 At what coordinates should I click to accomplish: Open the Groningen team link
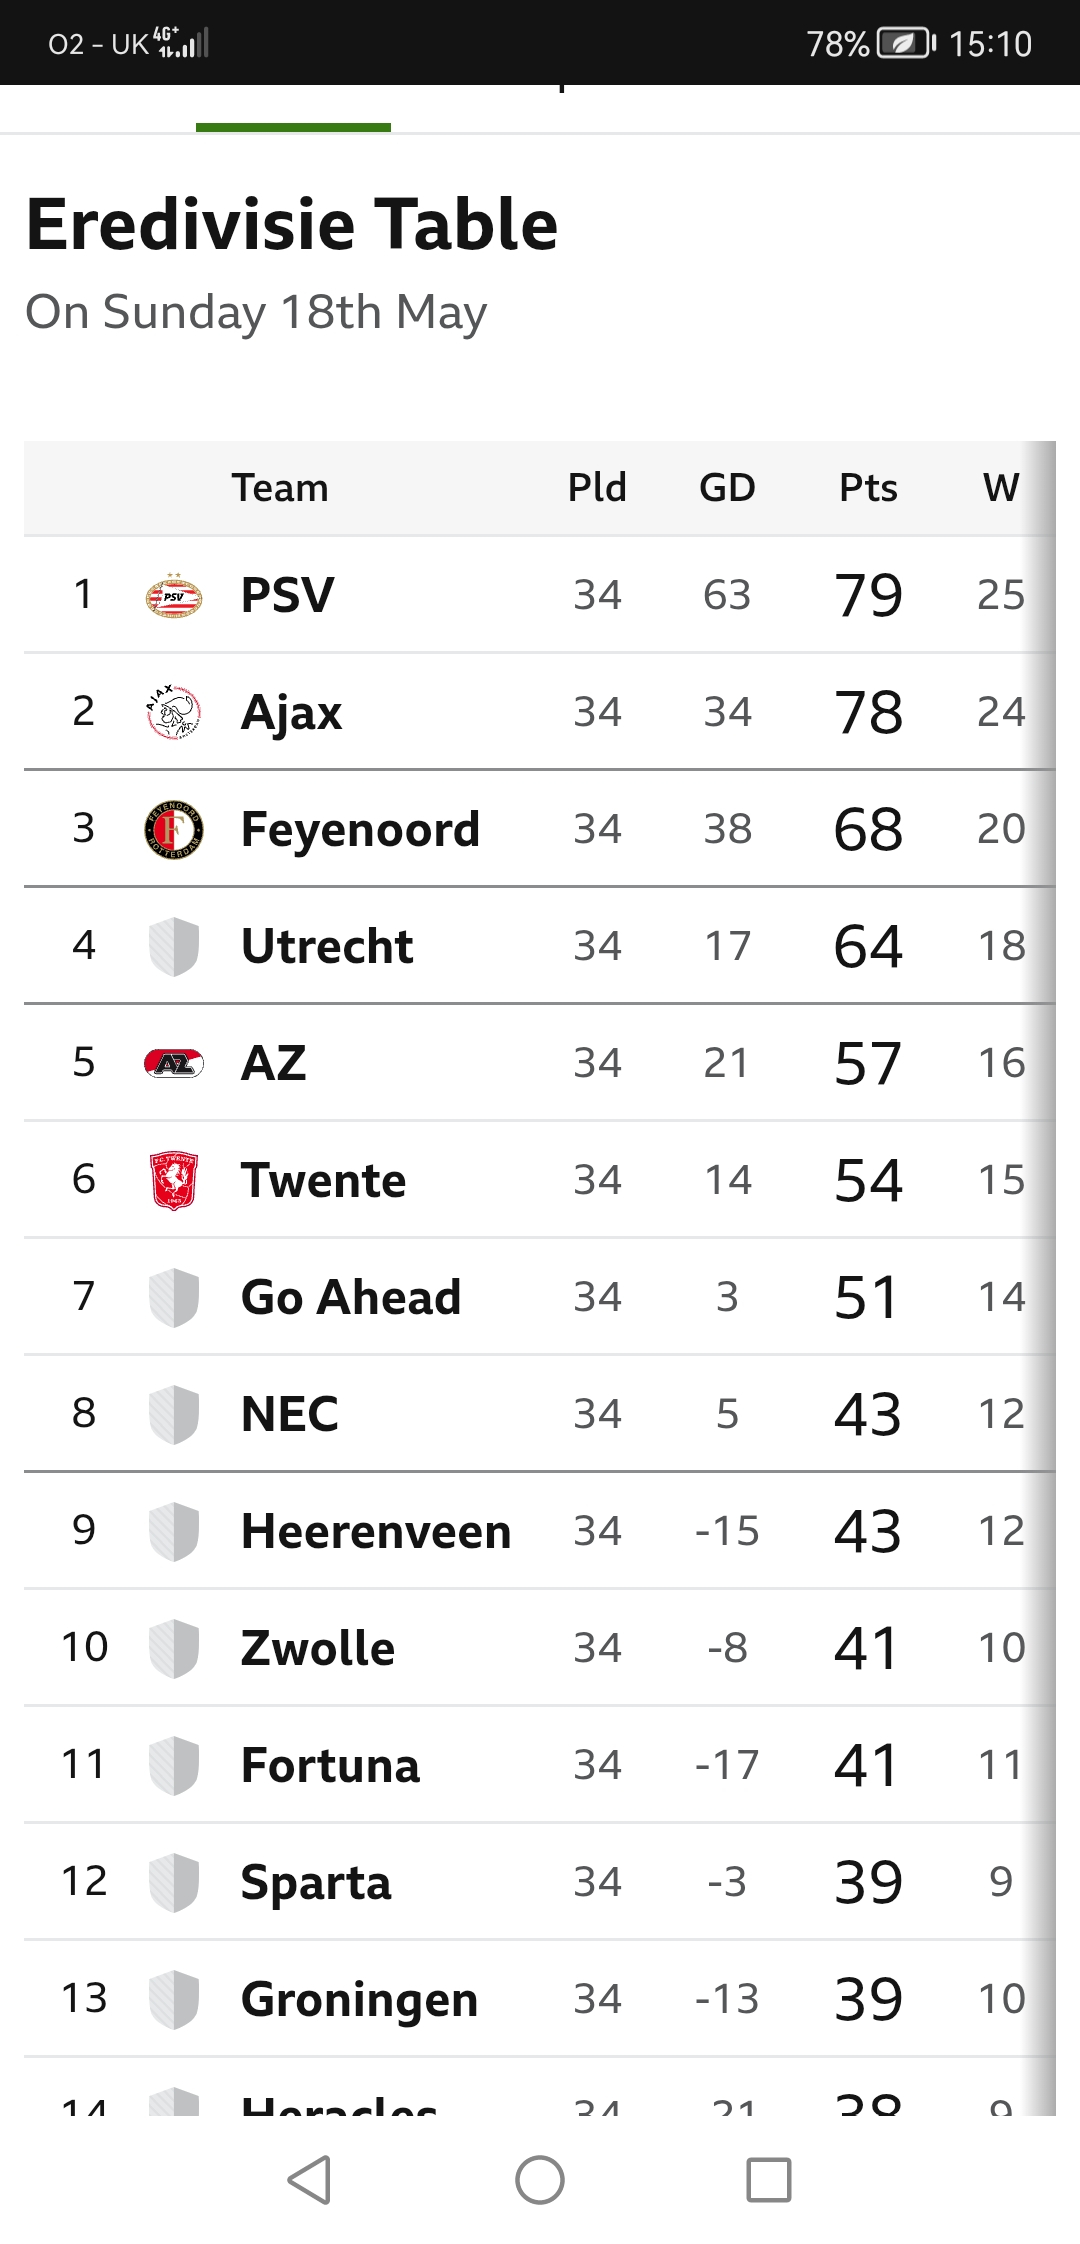(360, 1999)
